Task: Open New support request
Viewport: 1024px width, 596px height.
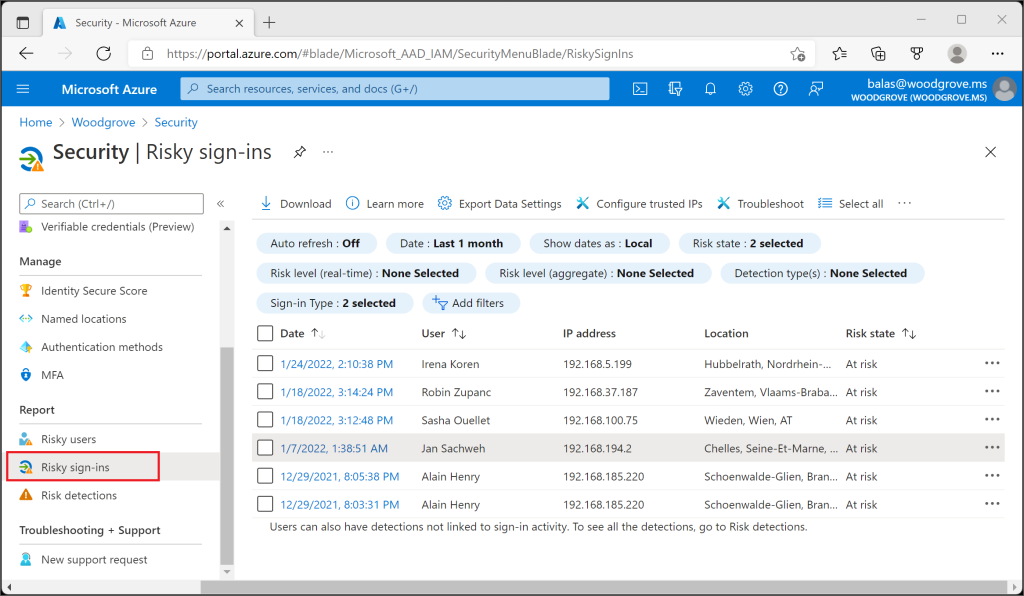Action: pyautogui.click(x=94, y=559)
